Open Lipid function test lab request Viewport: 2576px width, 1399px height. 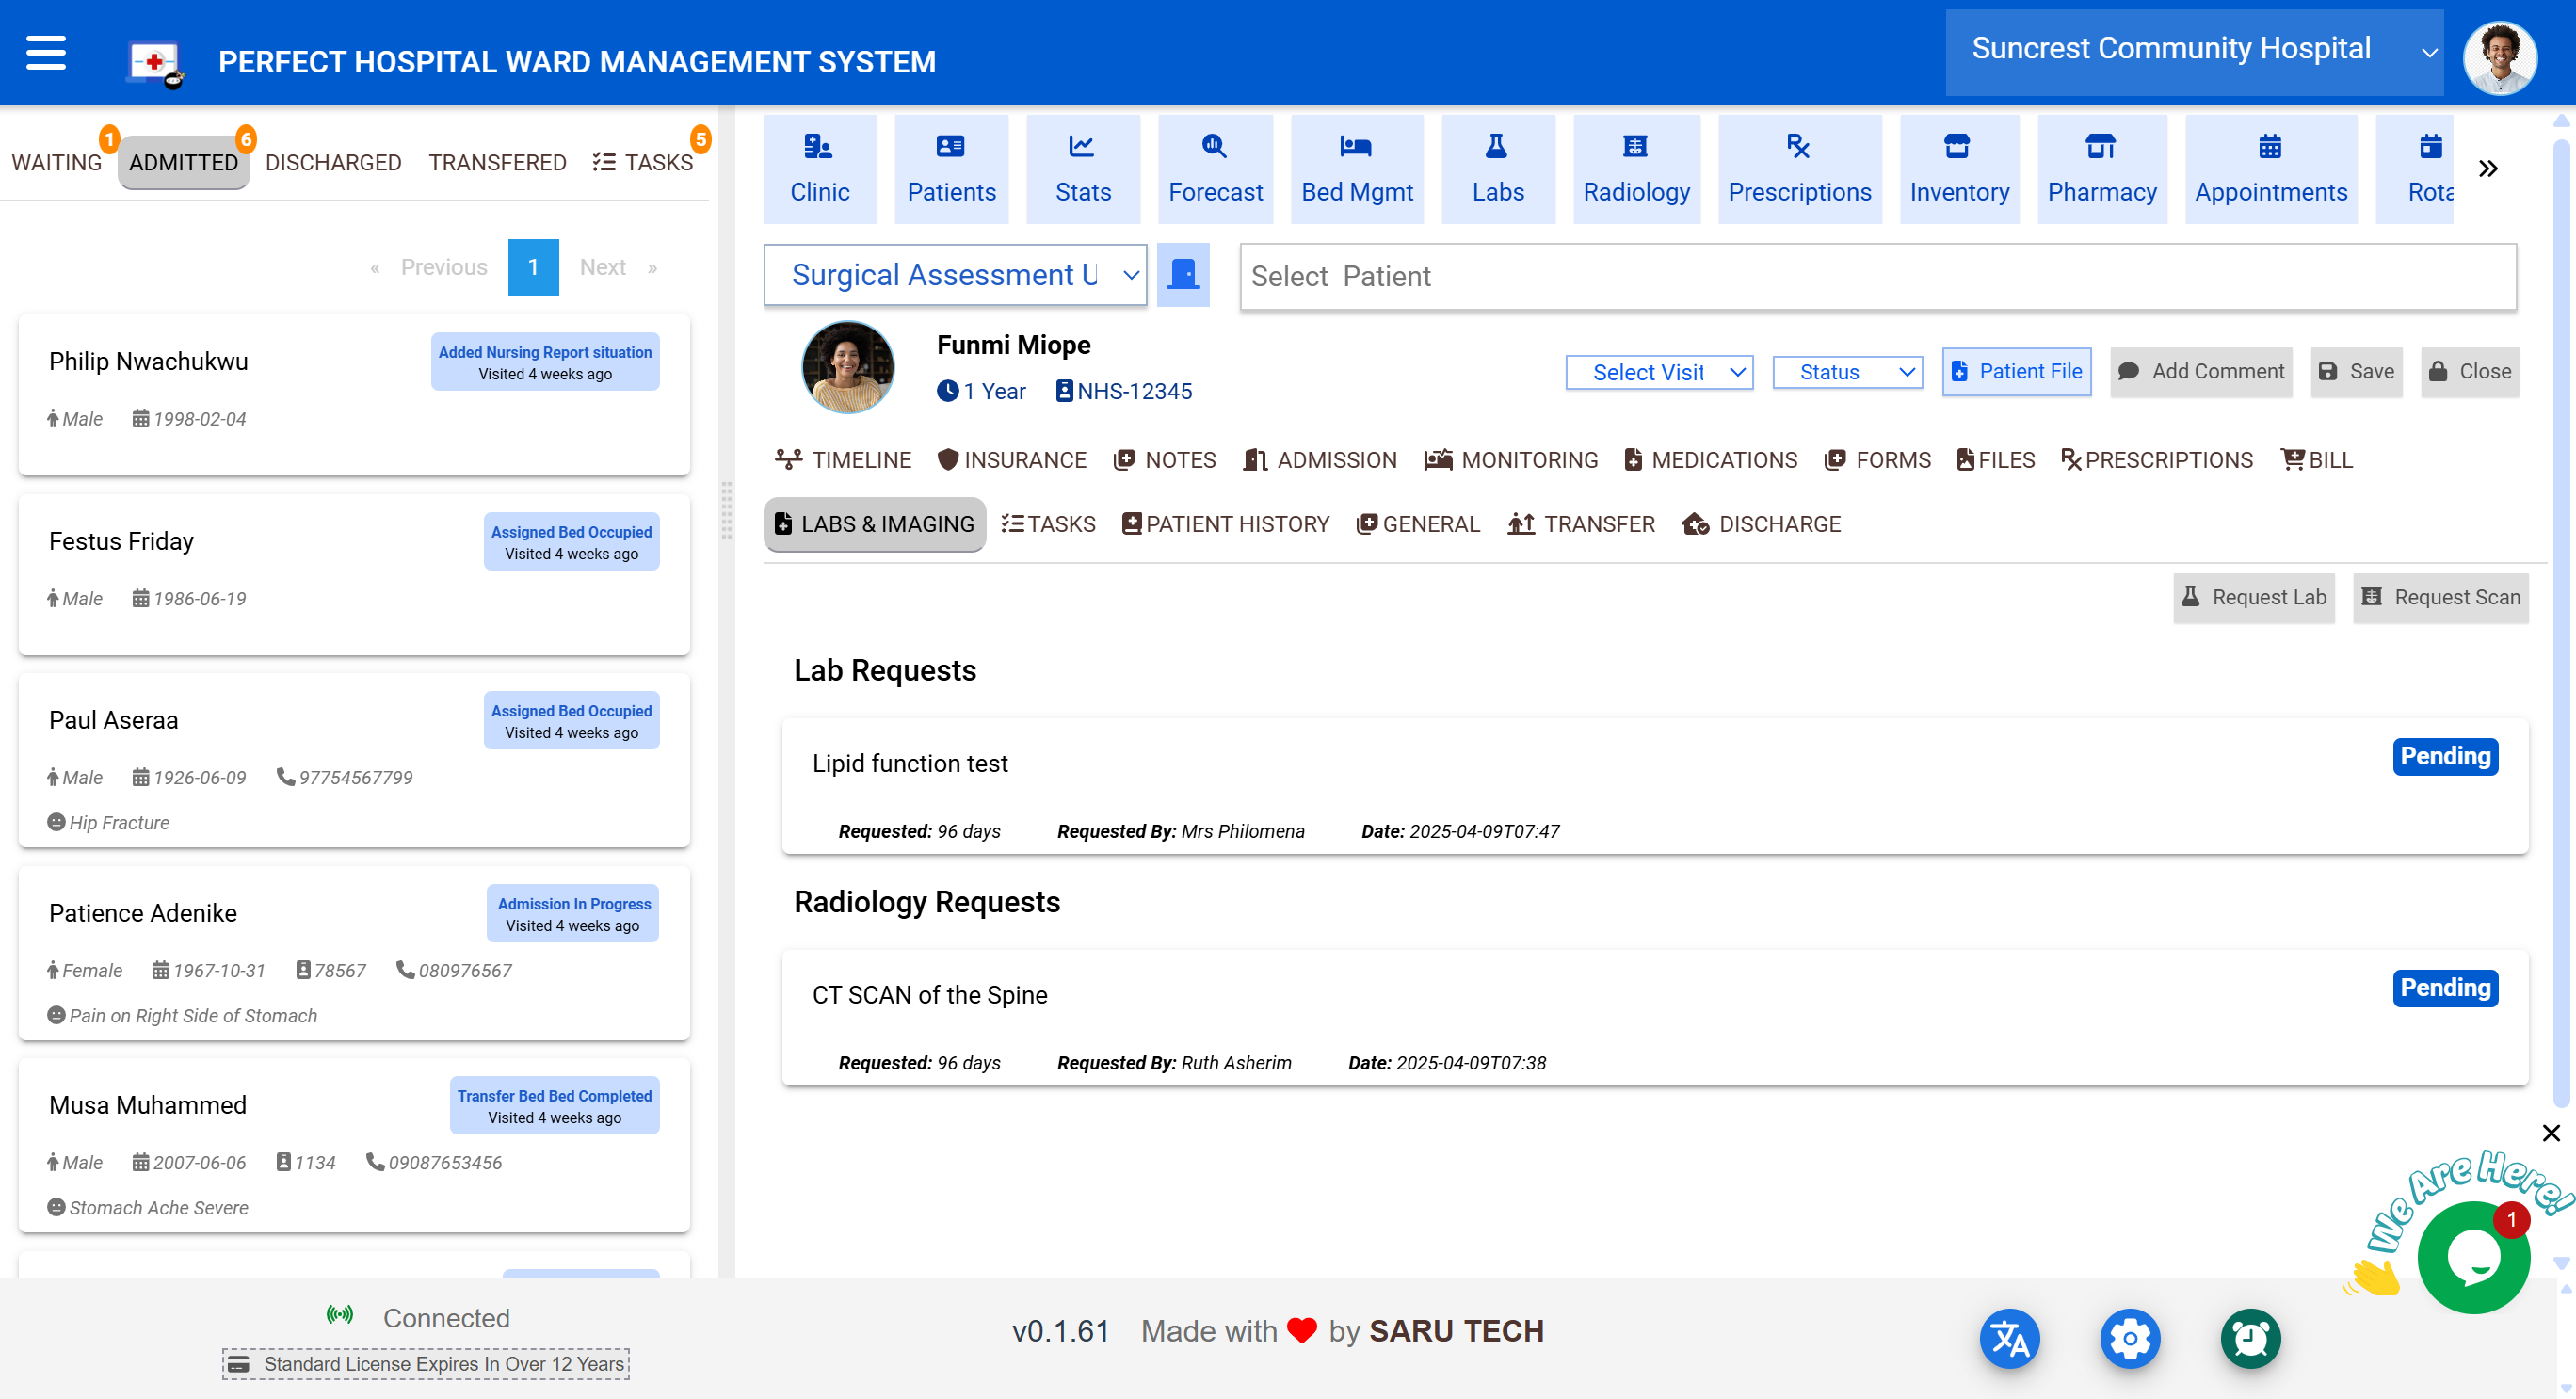point(1654,786)
